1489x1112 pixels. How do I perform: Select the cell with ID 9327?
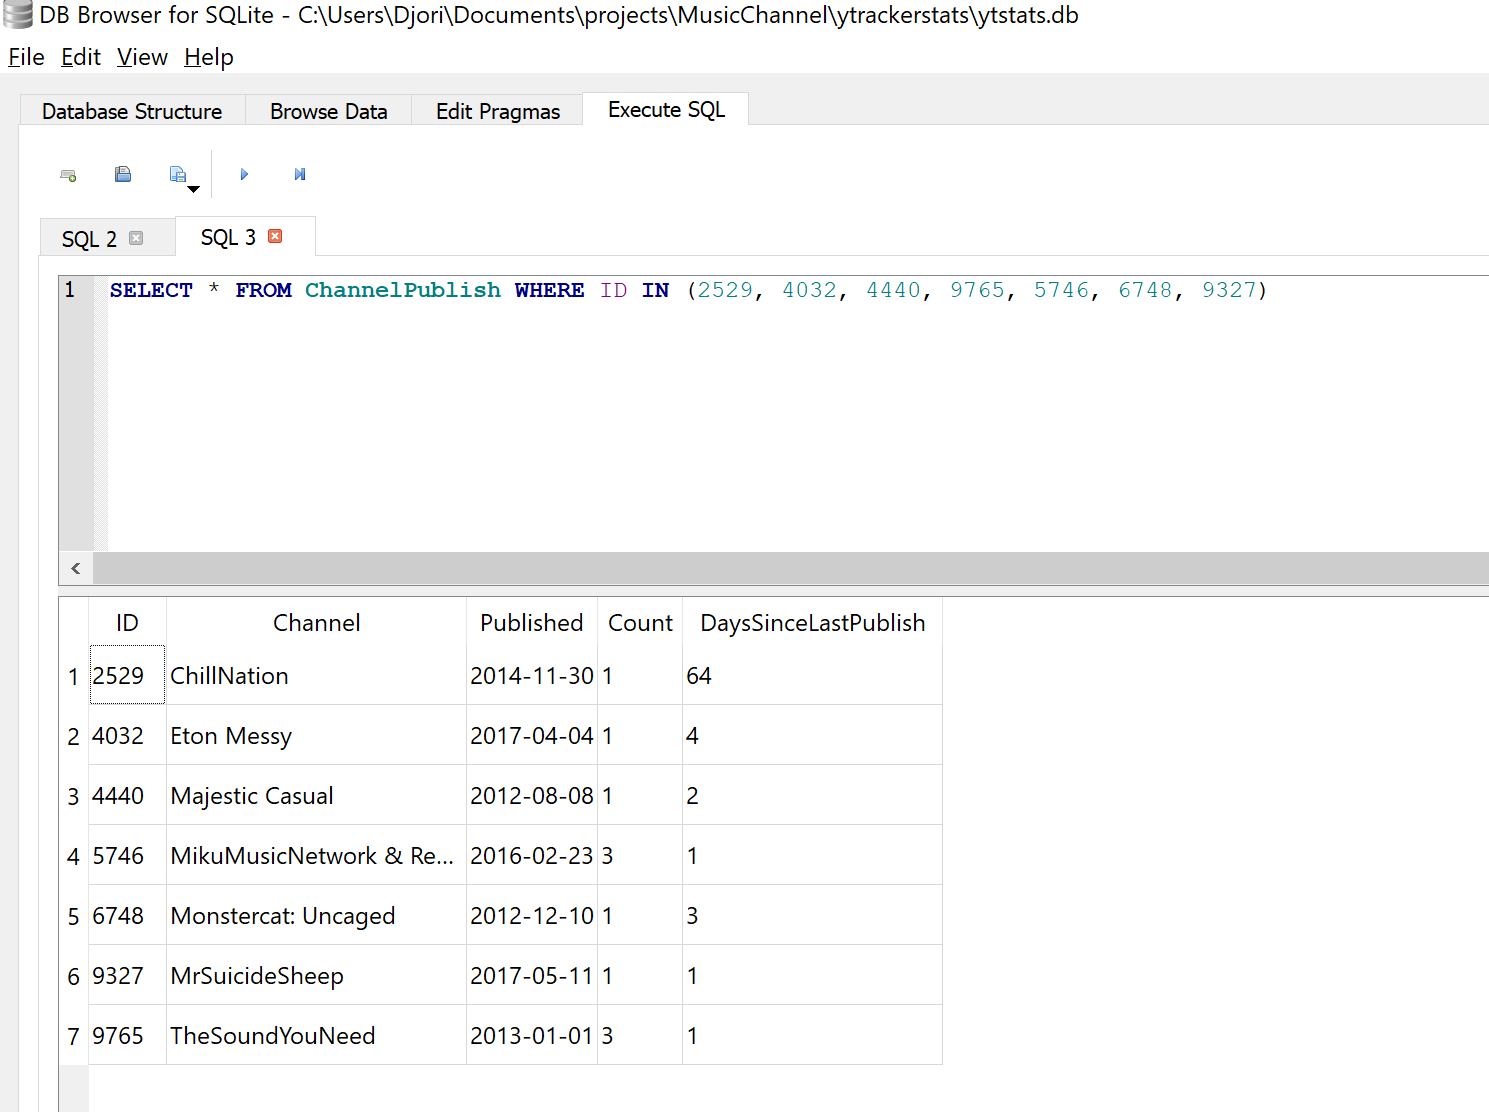(127, 976)
